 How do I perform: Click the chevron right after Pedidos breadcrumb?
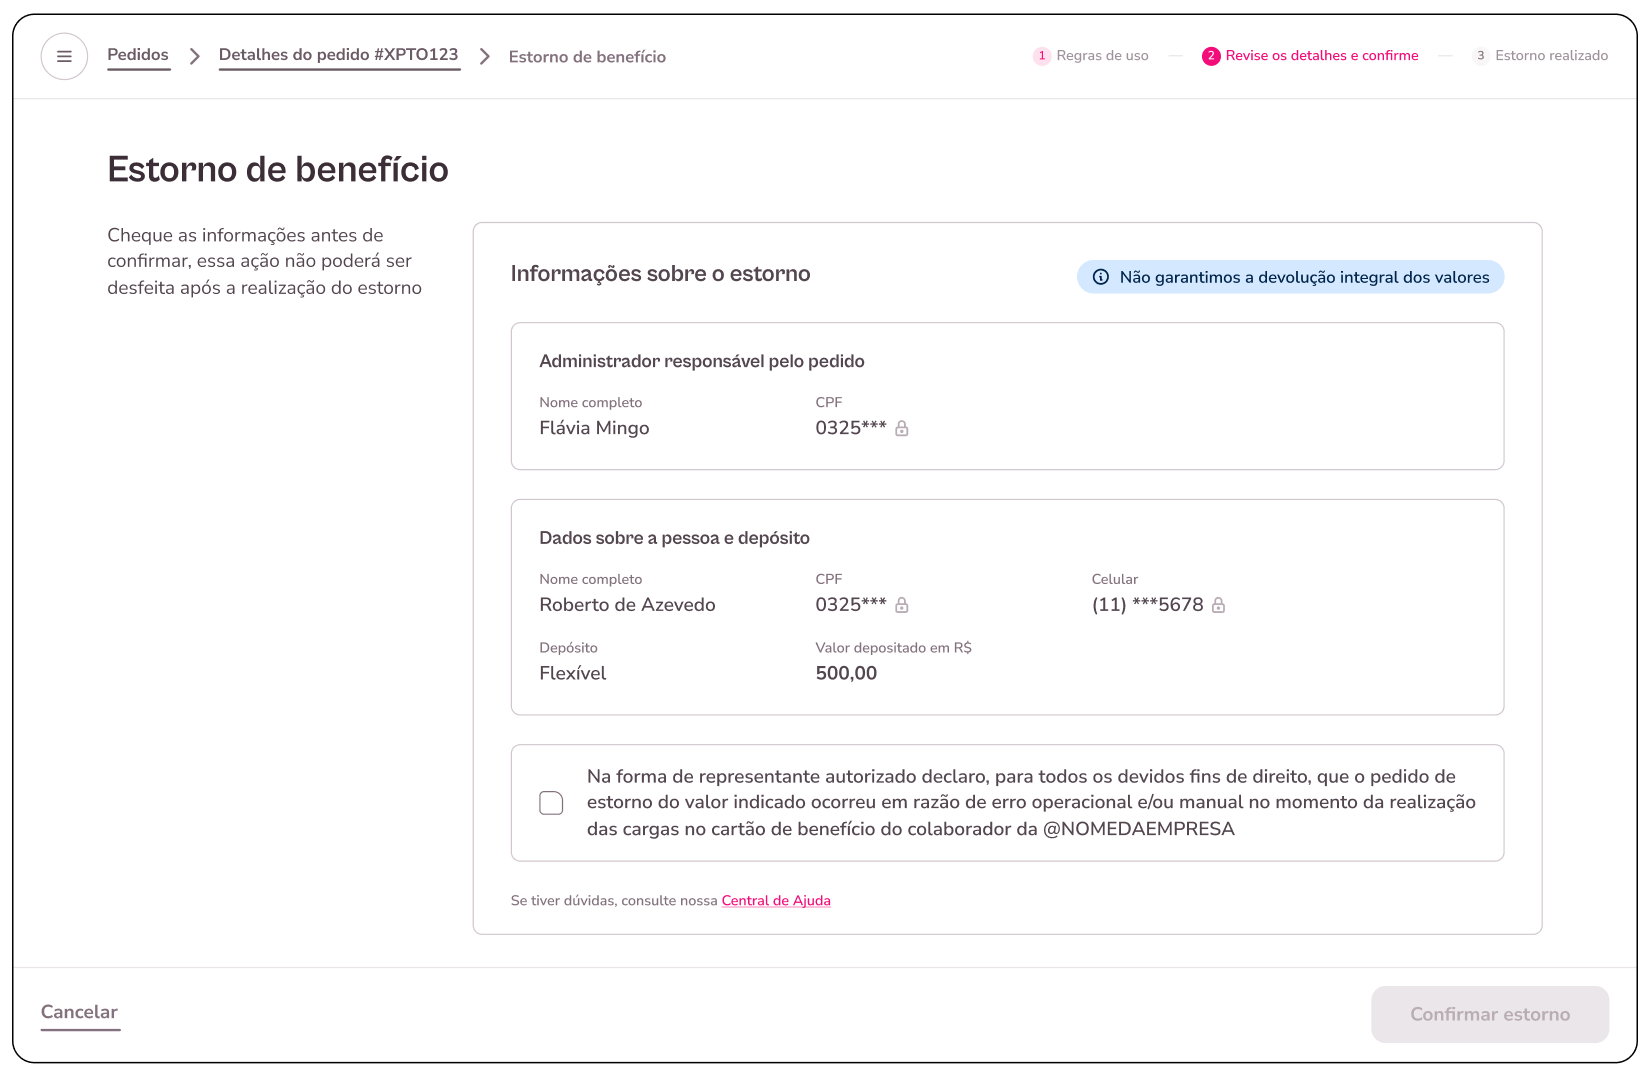coord(195,57)
